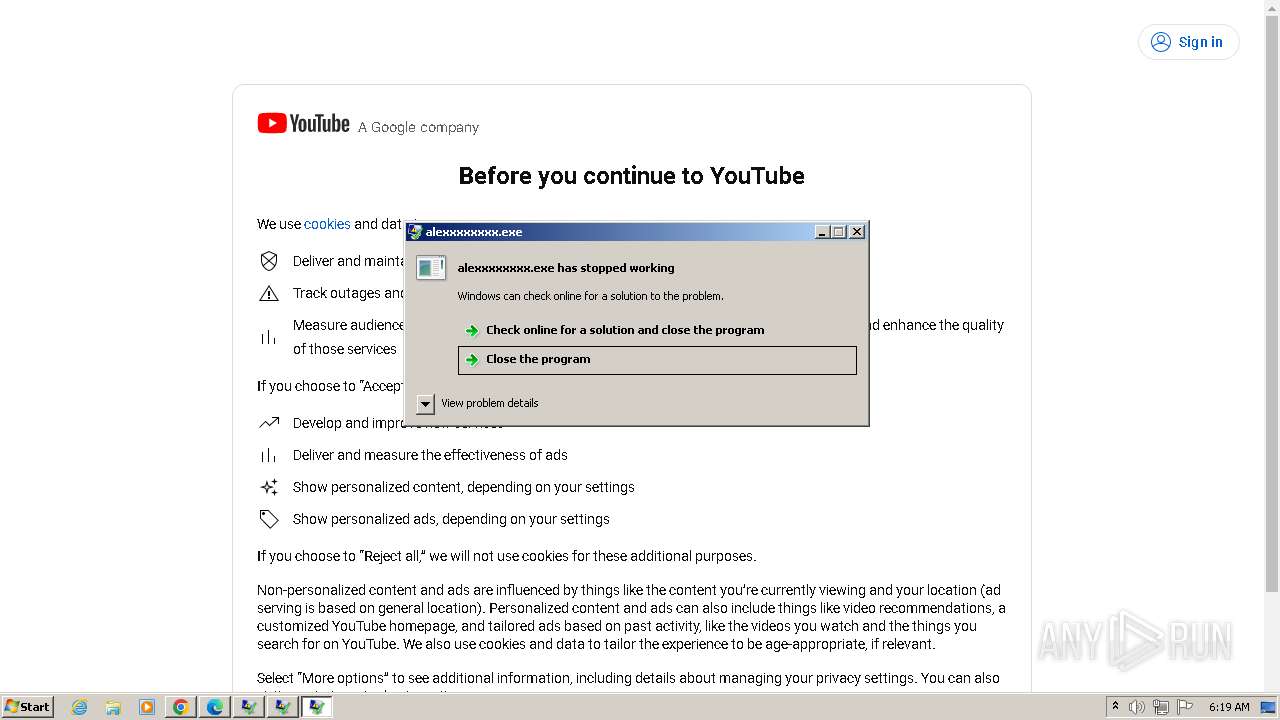Click the Sign in button
Viewport: 1280px width, 720px height.
click(1188, 42)
